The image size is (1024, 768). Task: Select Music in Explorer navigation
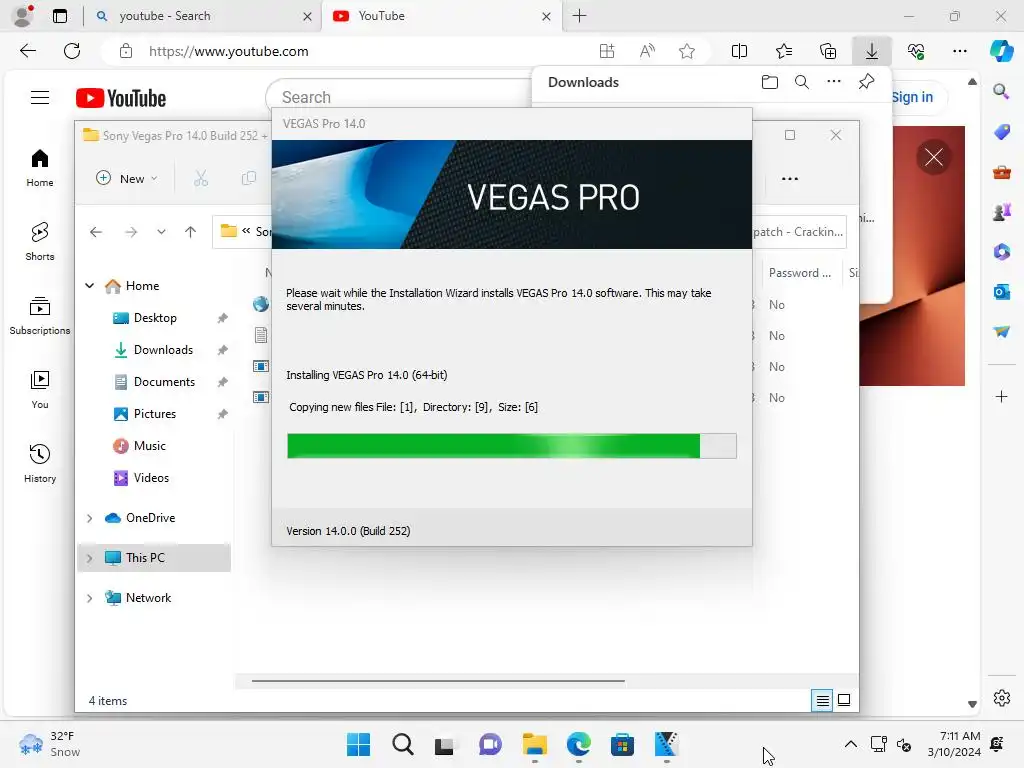tap(150, 445)
